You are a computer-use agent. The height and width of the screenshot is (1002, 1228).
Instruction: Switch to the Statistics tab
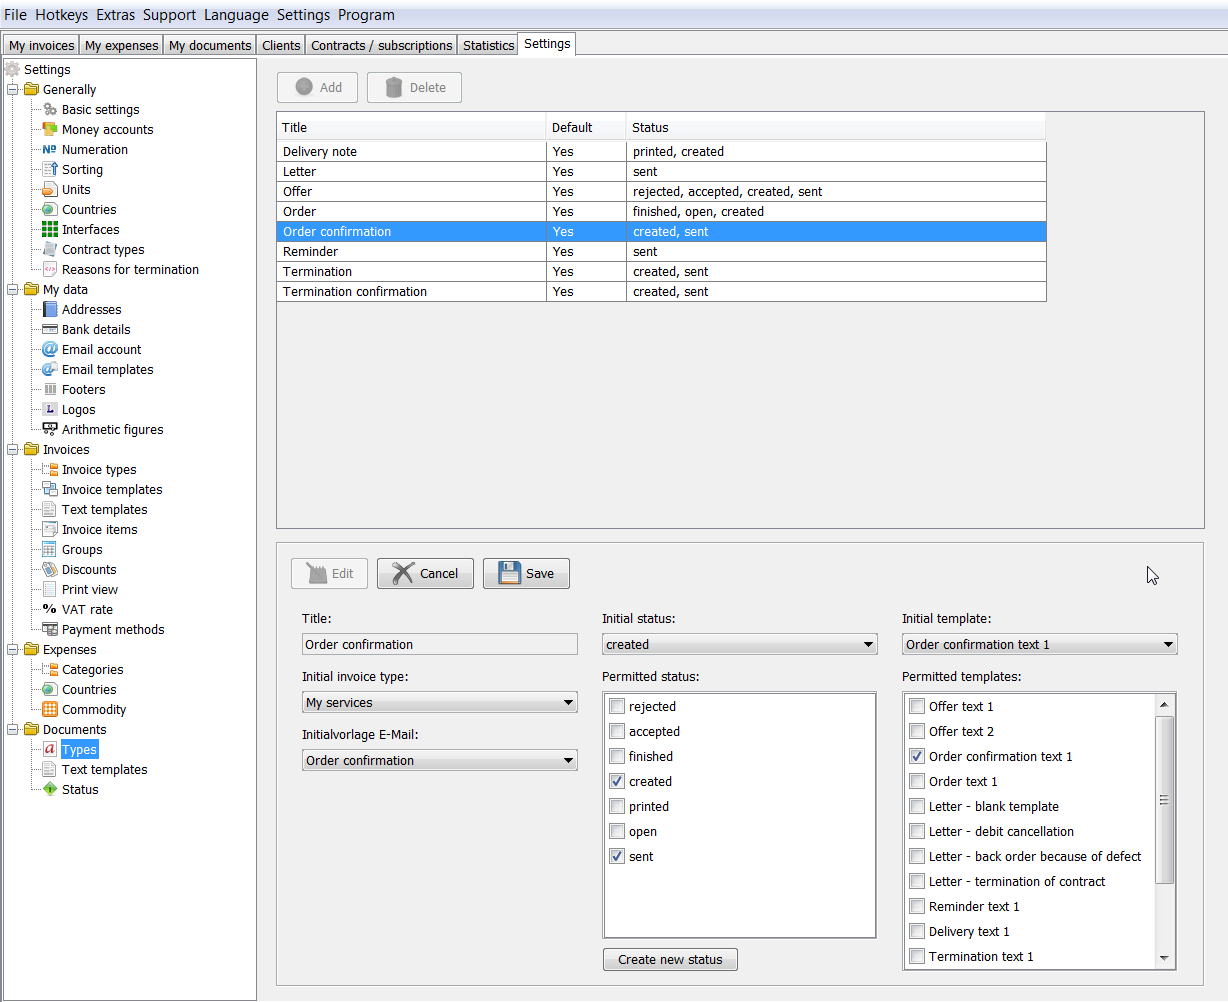(488, 45)
